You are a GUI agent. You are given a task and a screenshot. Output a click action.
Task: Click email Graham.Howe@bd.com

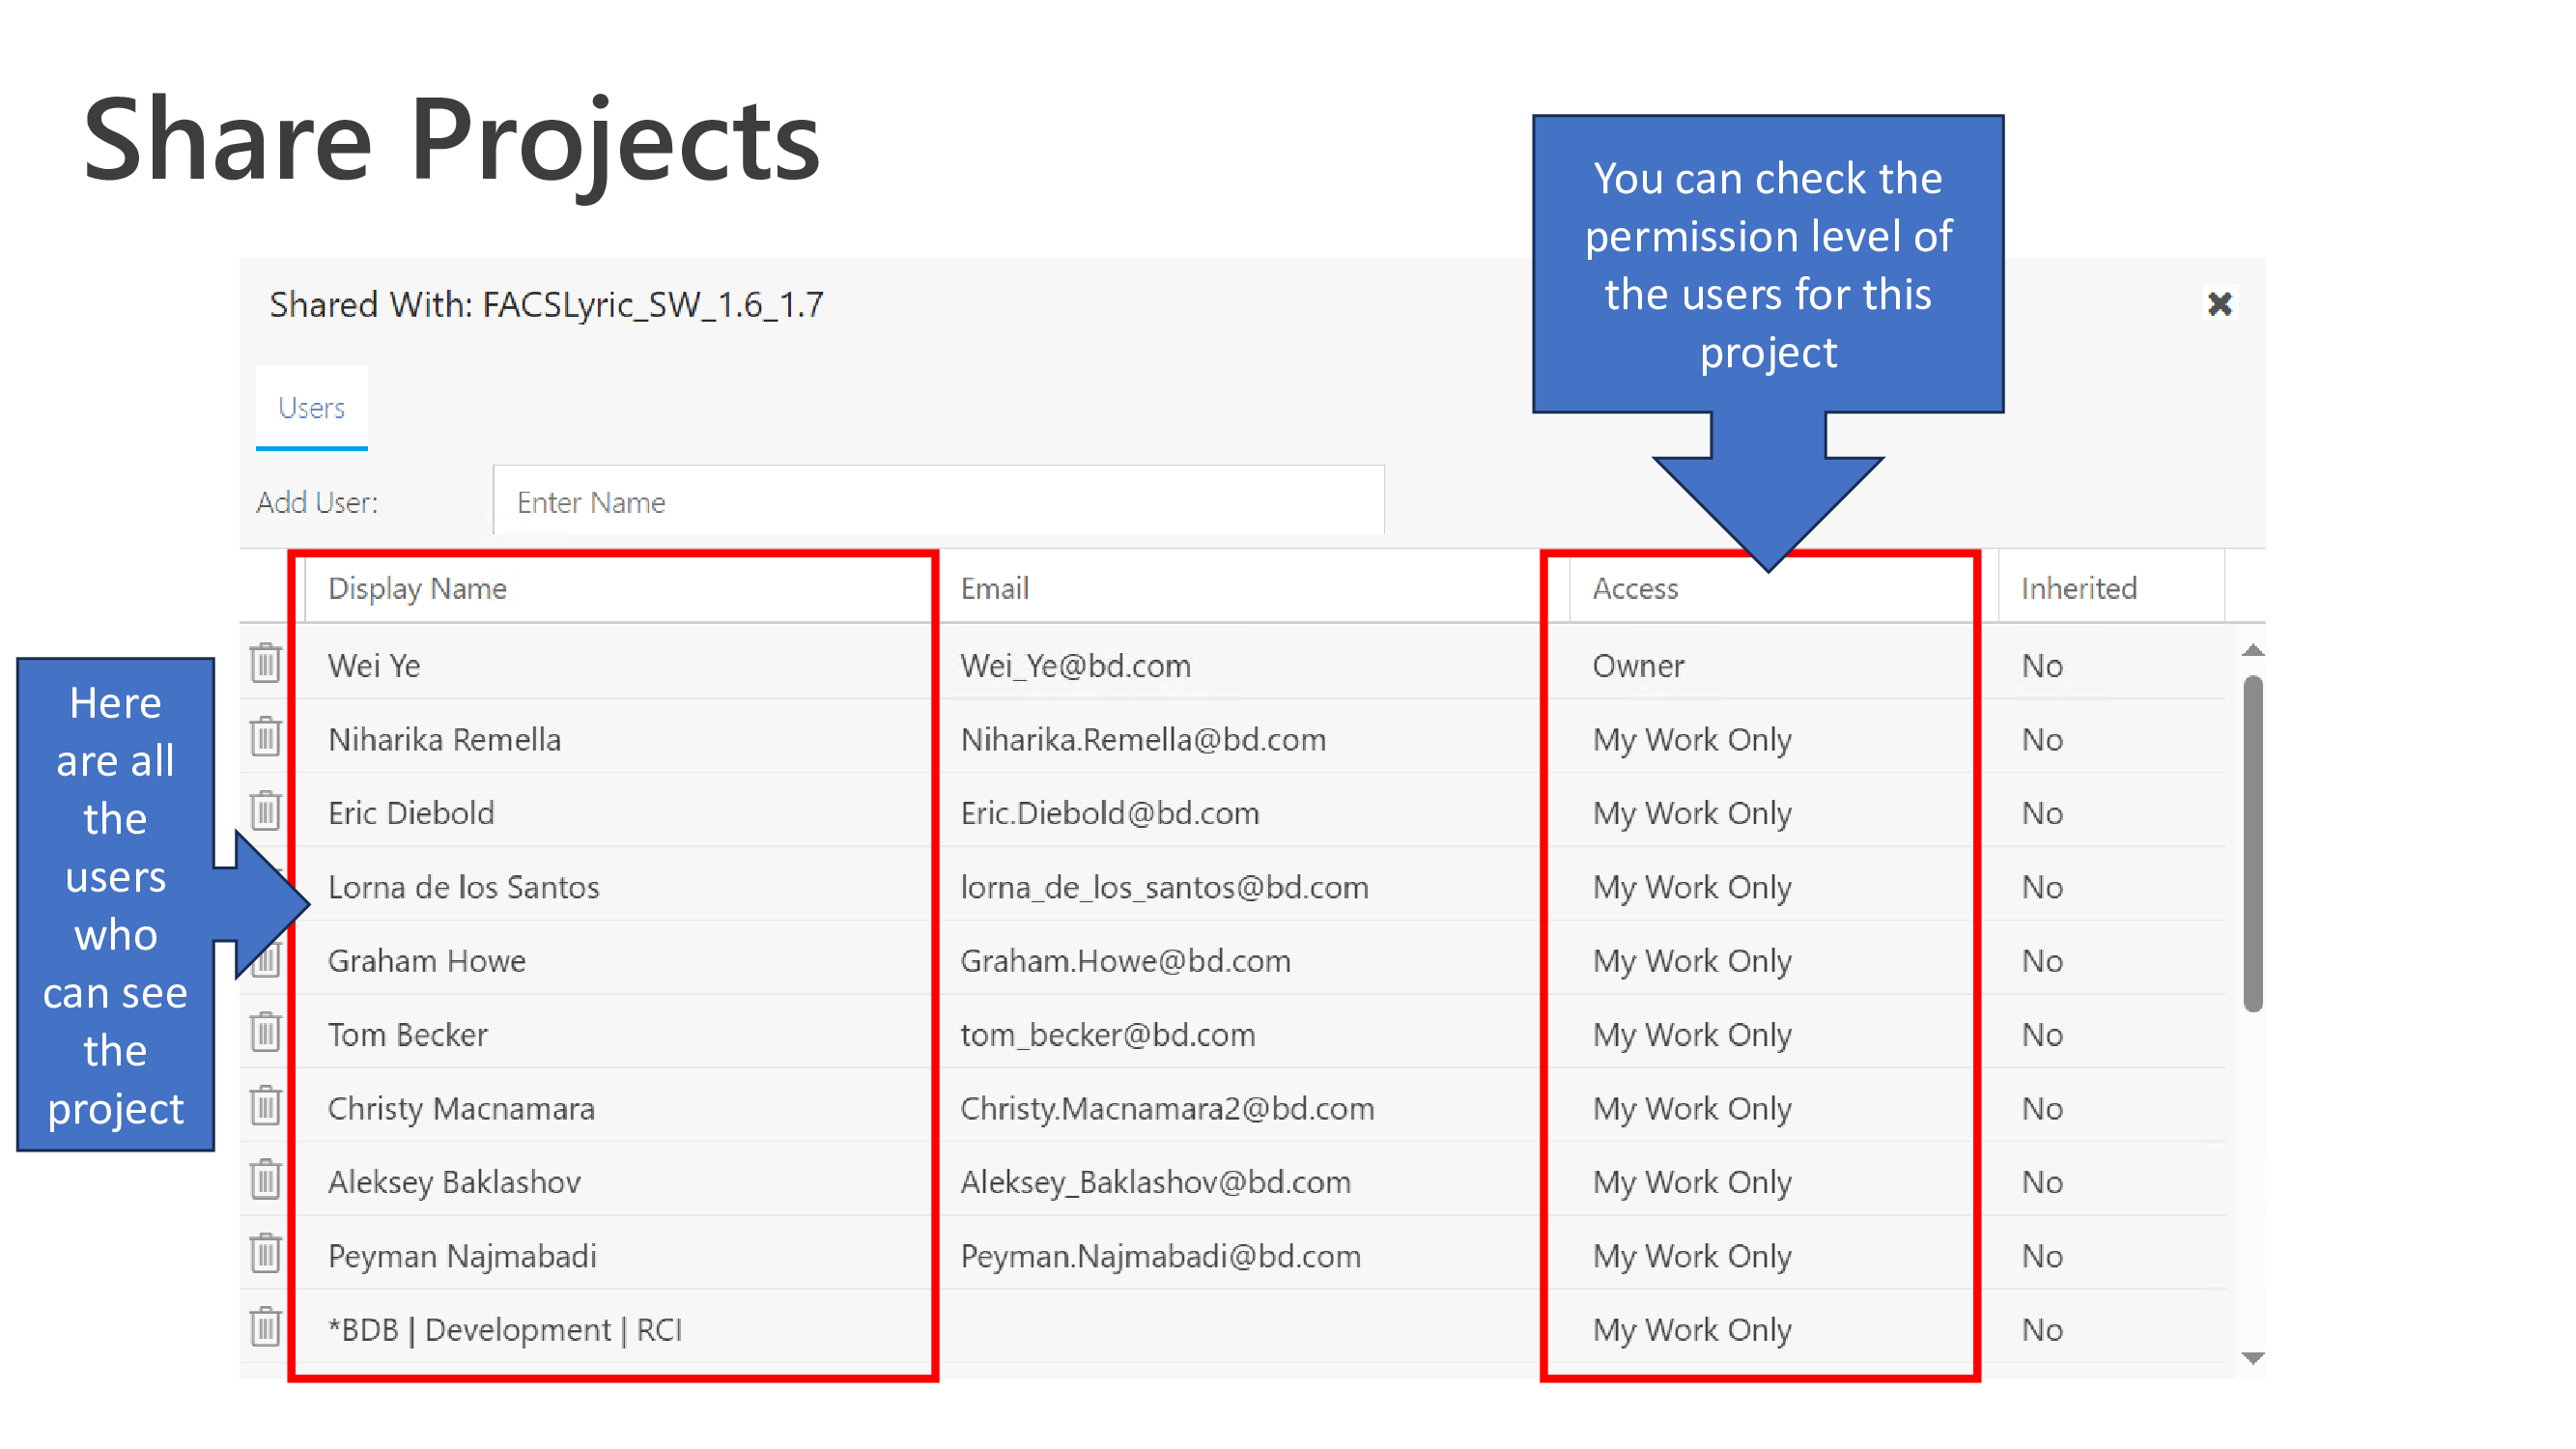click(1125, 961)
